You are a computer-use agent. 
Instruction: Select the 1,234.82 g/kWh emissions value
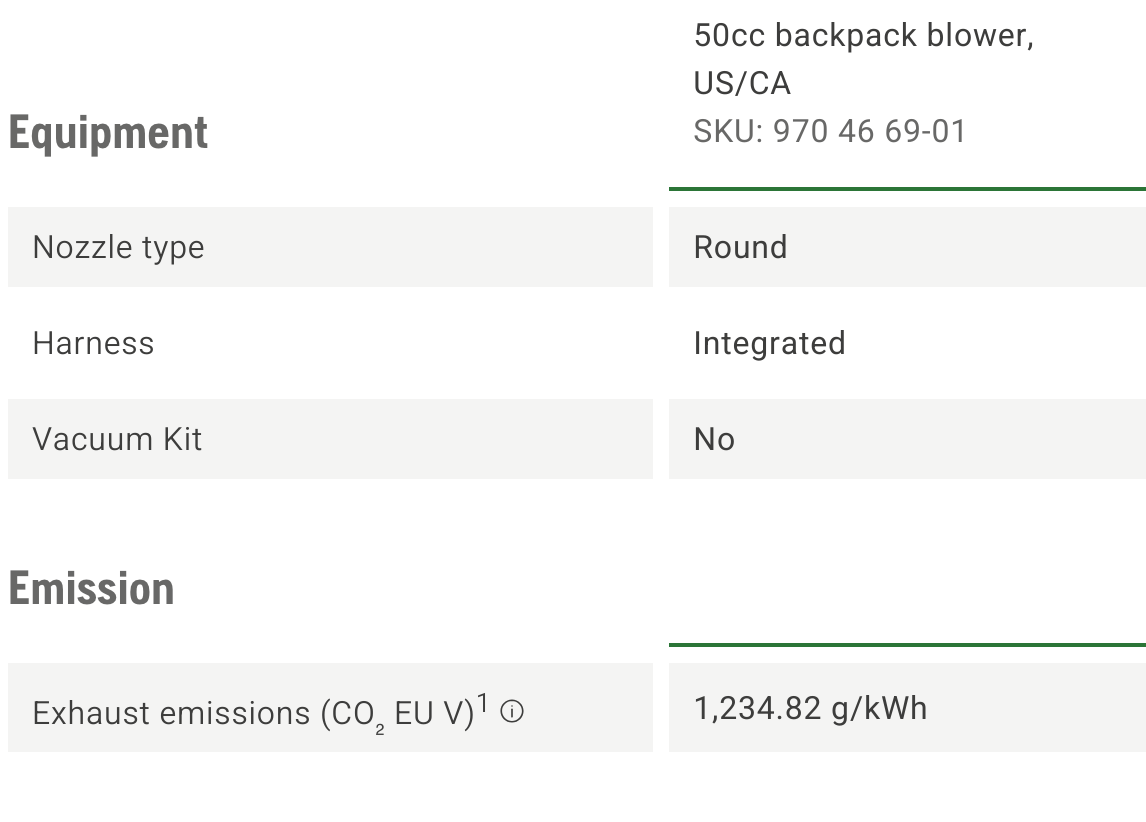(810, 708)
